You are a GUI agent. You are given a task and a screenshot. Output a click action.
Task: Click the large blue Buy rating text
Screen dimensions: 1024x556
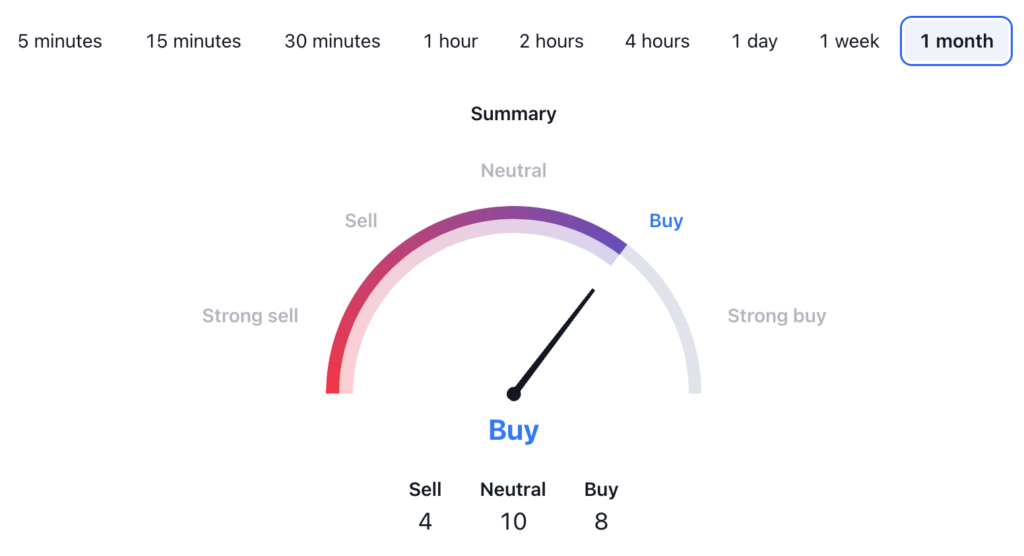(x=513, y=431)
